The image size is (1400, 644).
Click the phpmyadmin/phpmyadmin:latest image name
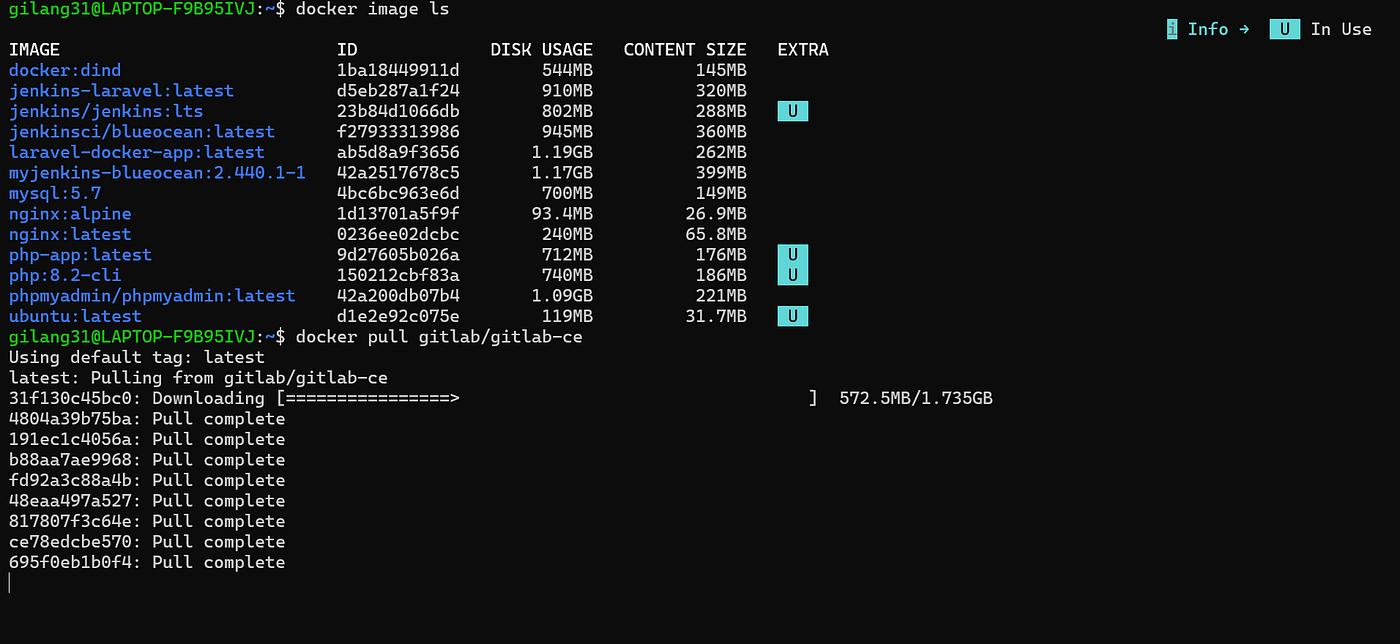click(x=152, y=296)
